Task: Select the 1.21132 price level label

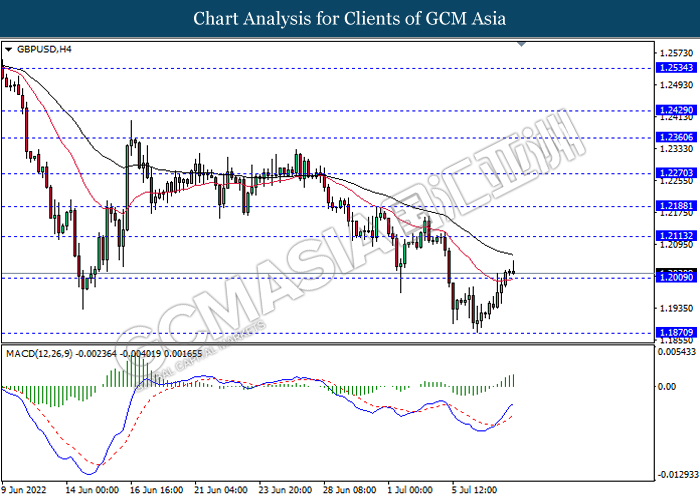Action: click(676, 236)
